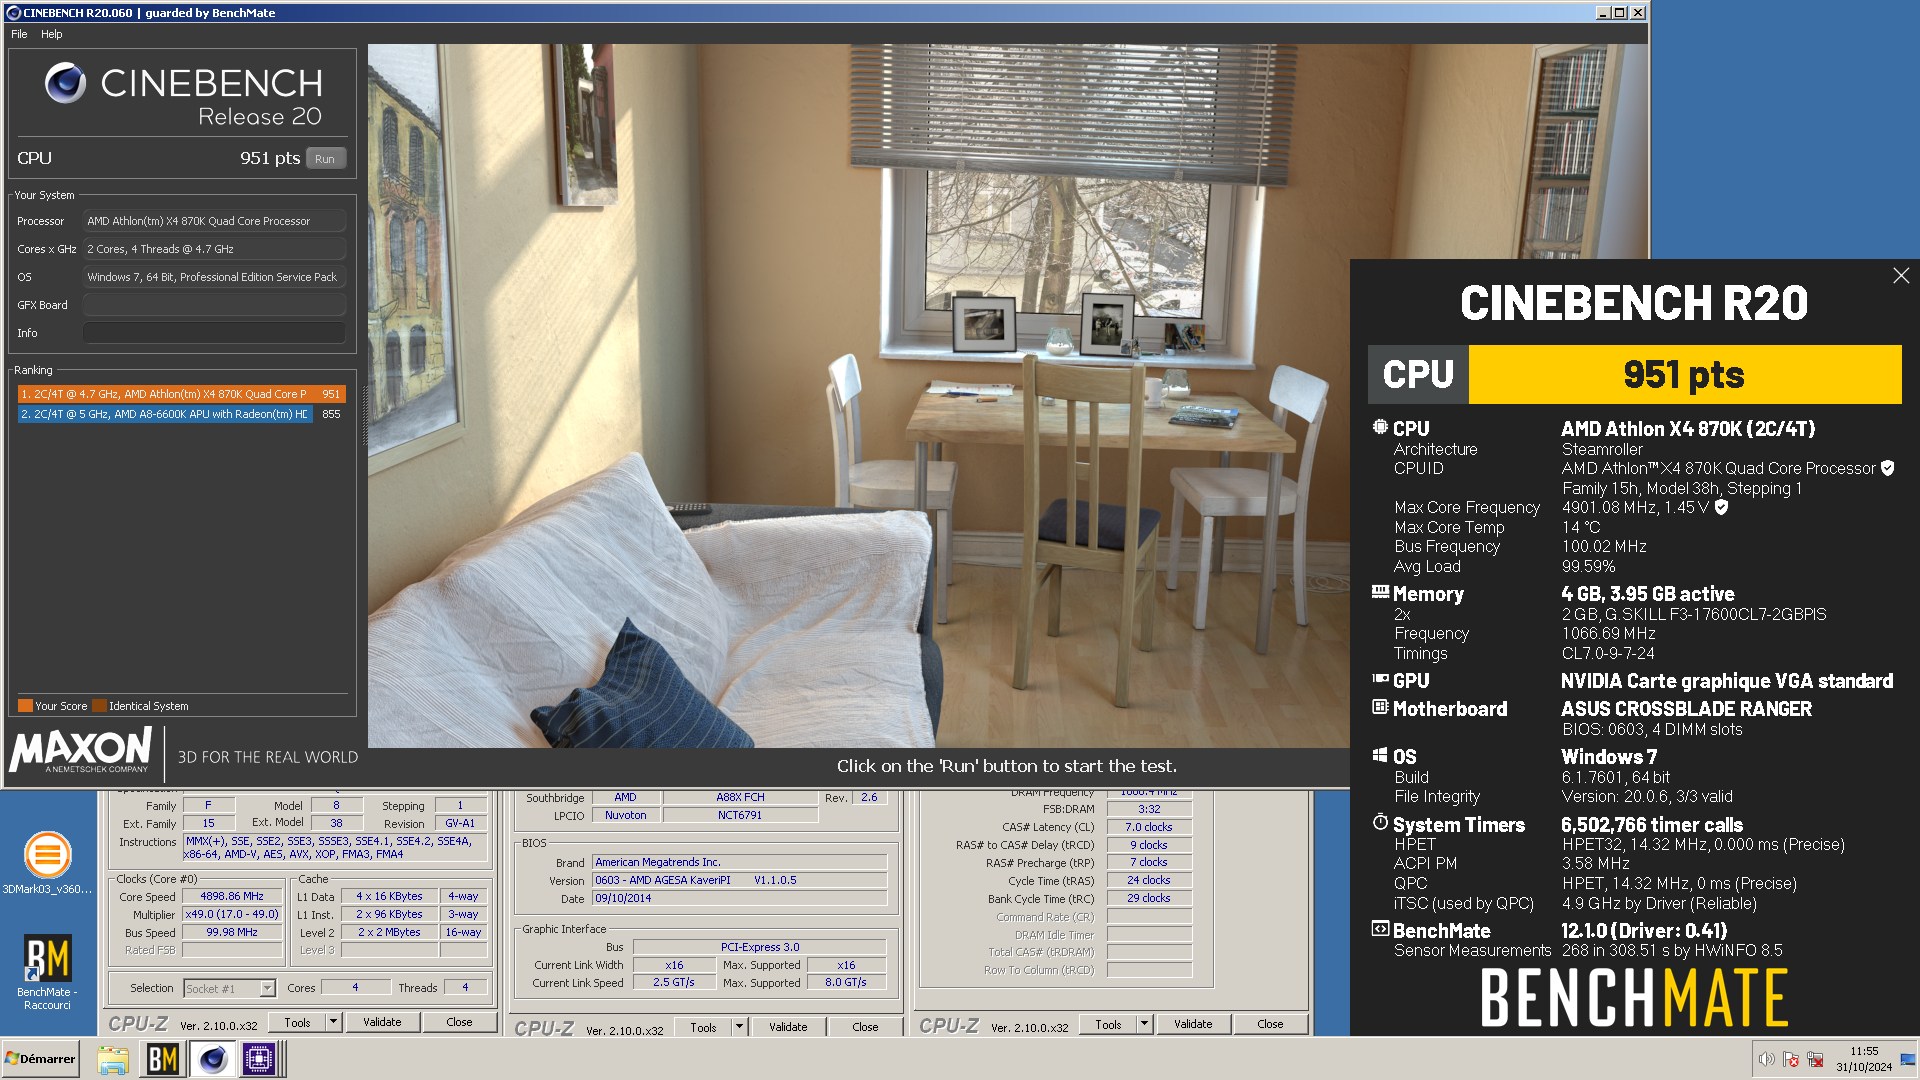1920x1080 pixels.
Task: Click the Action Center flag tray icon
Action: (x=1791, y=1059)
